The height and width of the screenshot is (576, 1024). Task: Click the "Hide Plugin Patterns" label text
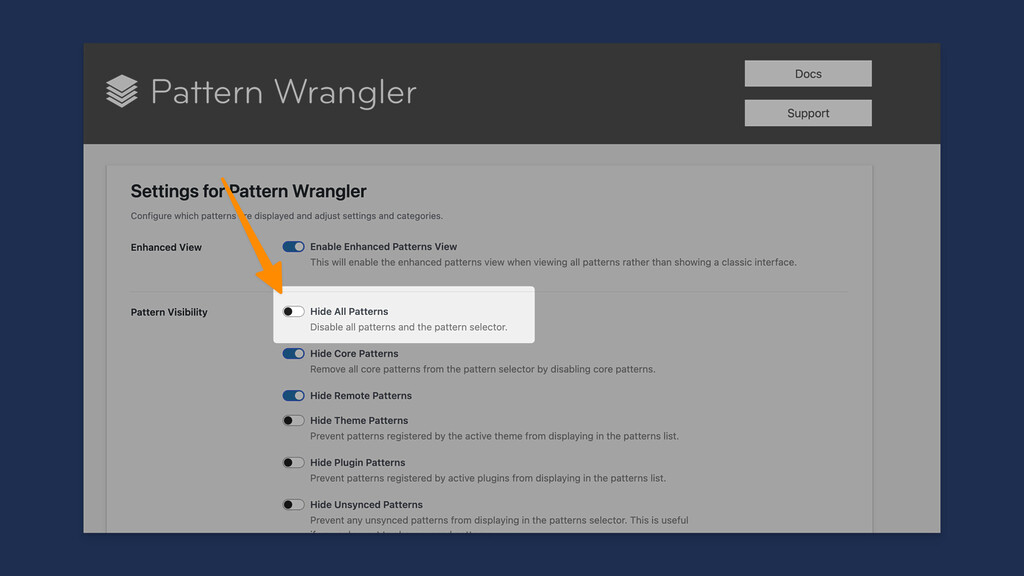point(357,462)
